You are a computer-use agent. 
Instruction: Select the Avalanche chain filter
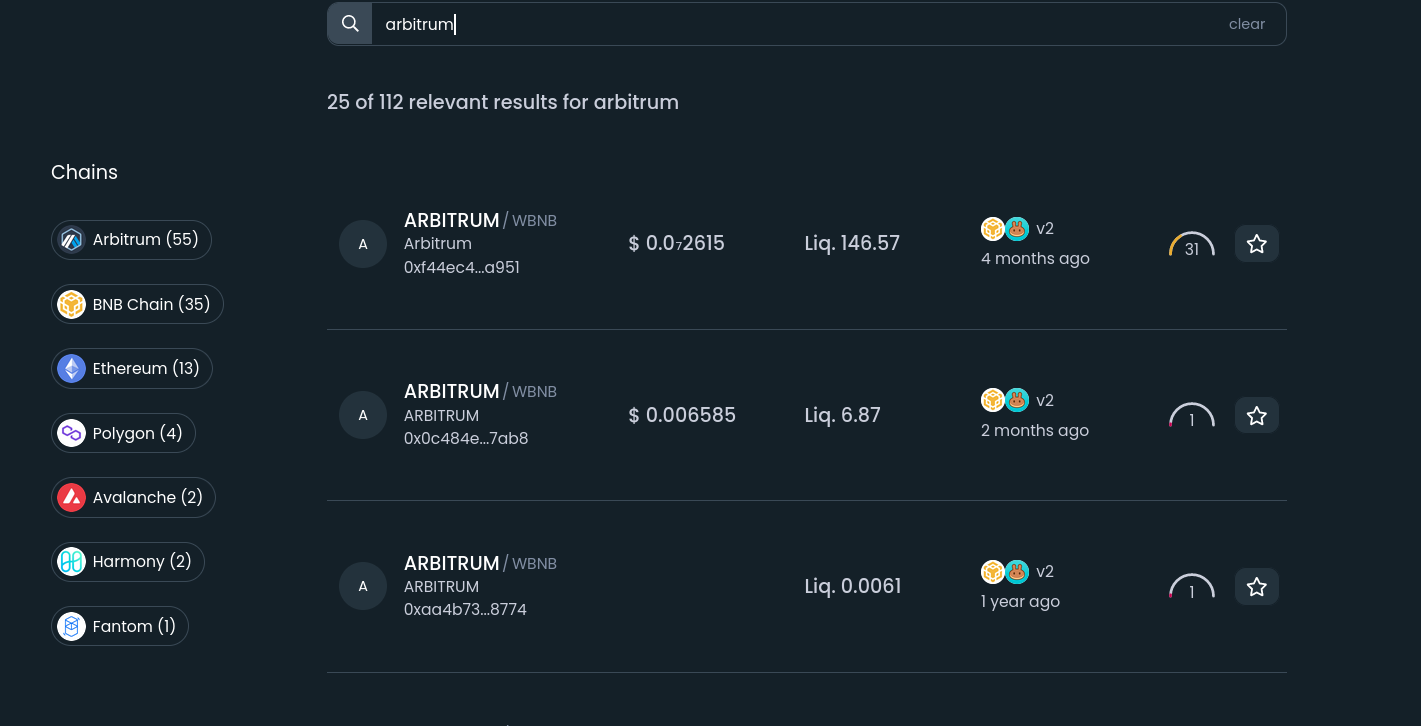133,497
